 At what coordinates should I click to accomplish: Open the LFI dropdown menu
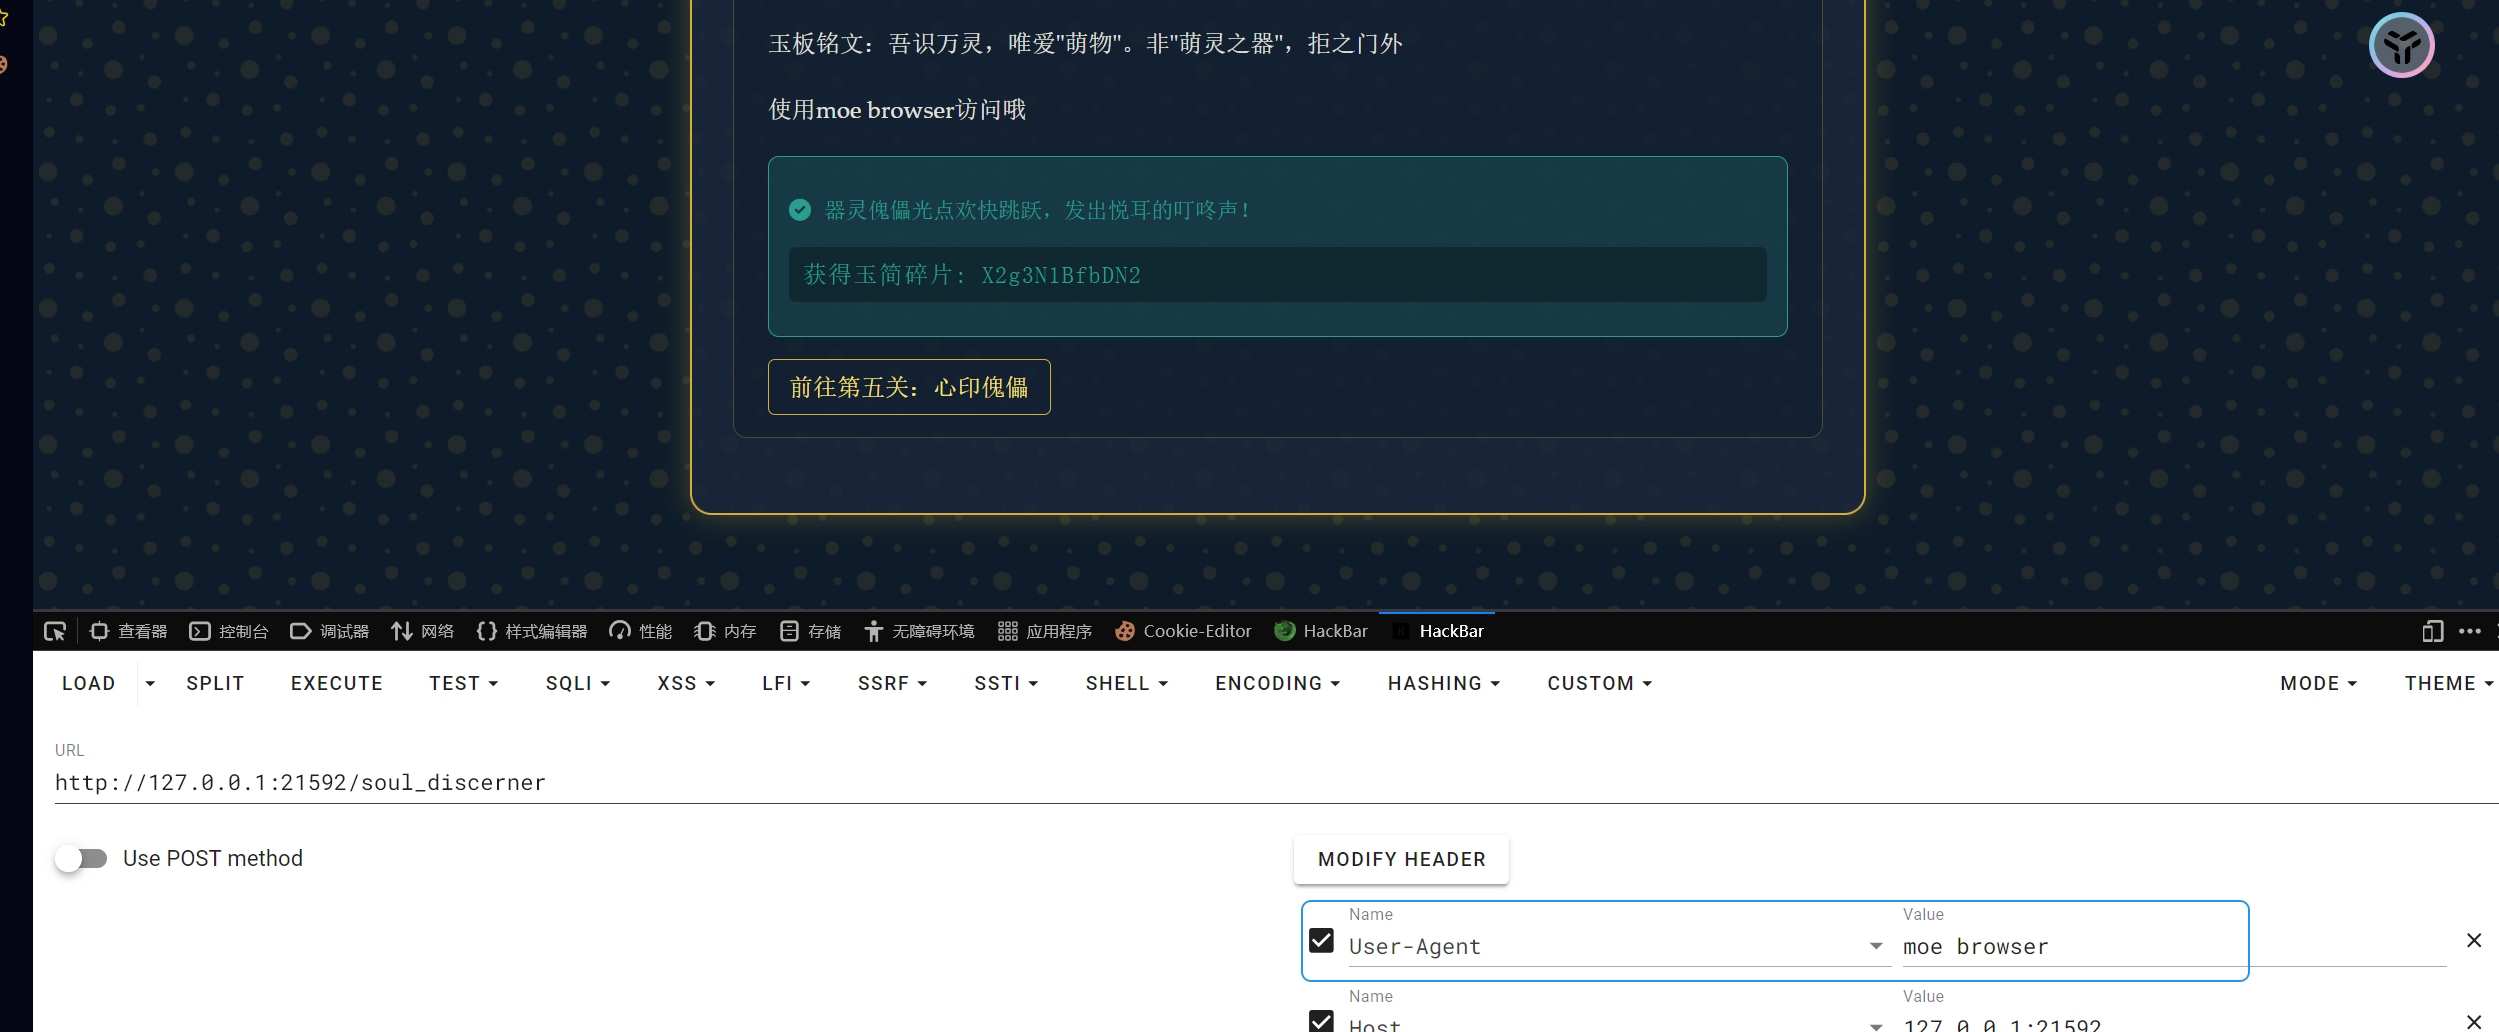tap(786, 683)
